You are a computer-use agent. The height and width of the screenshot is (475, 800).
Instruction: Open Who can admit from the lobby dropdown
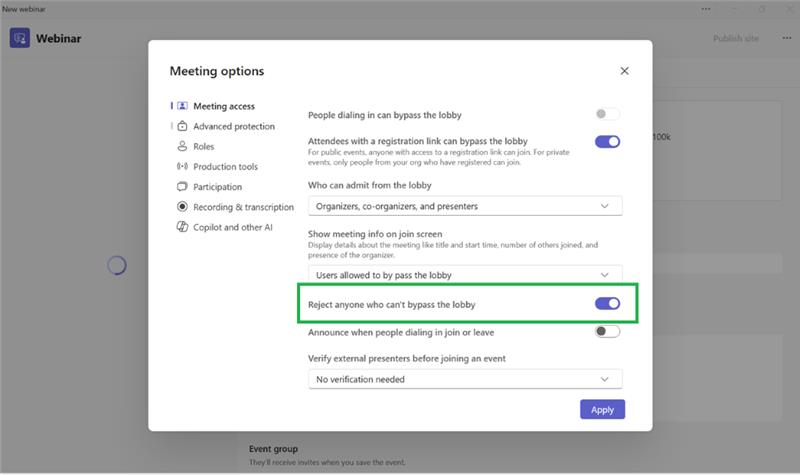(465, 206)
